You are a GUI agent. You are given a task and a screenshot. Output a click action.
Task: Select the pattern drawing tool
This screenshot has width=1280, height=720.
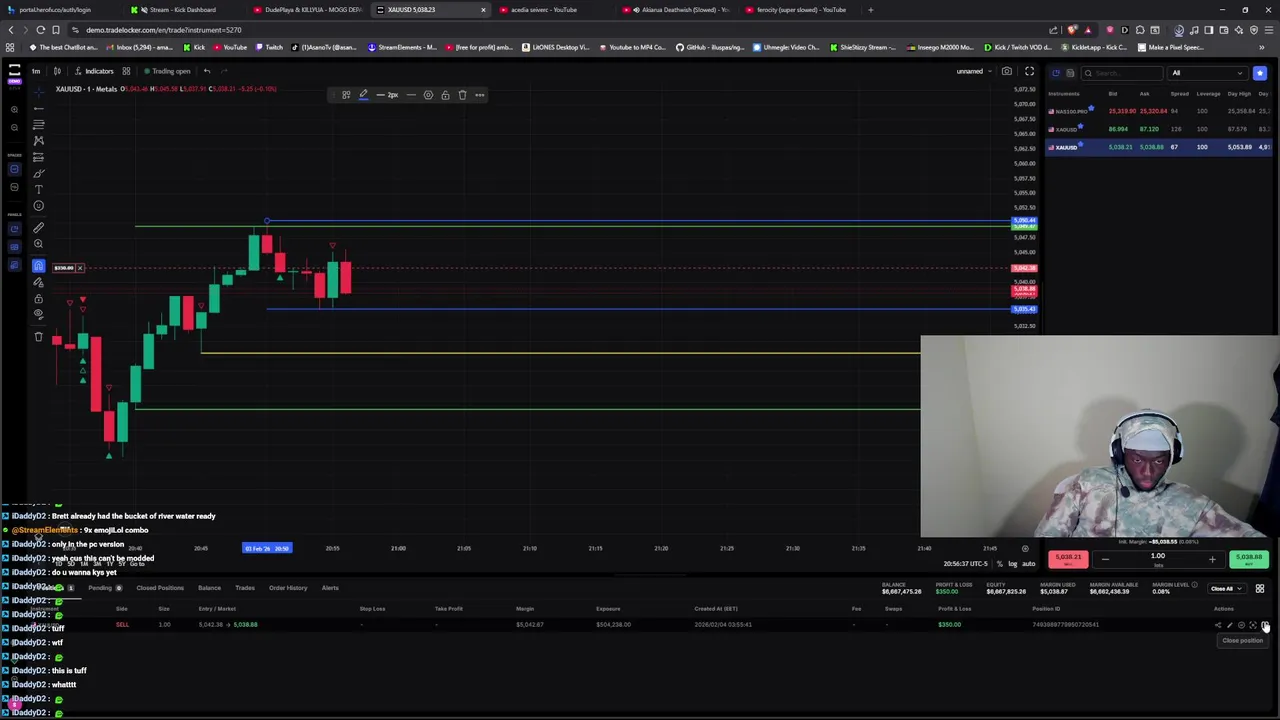tap(39, 140)
